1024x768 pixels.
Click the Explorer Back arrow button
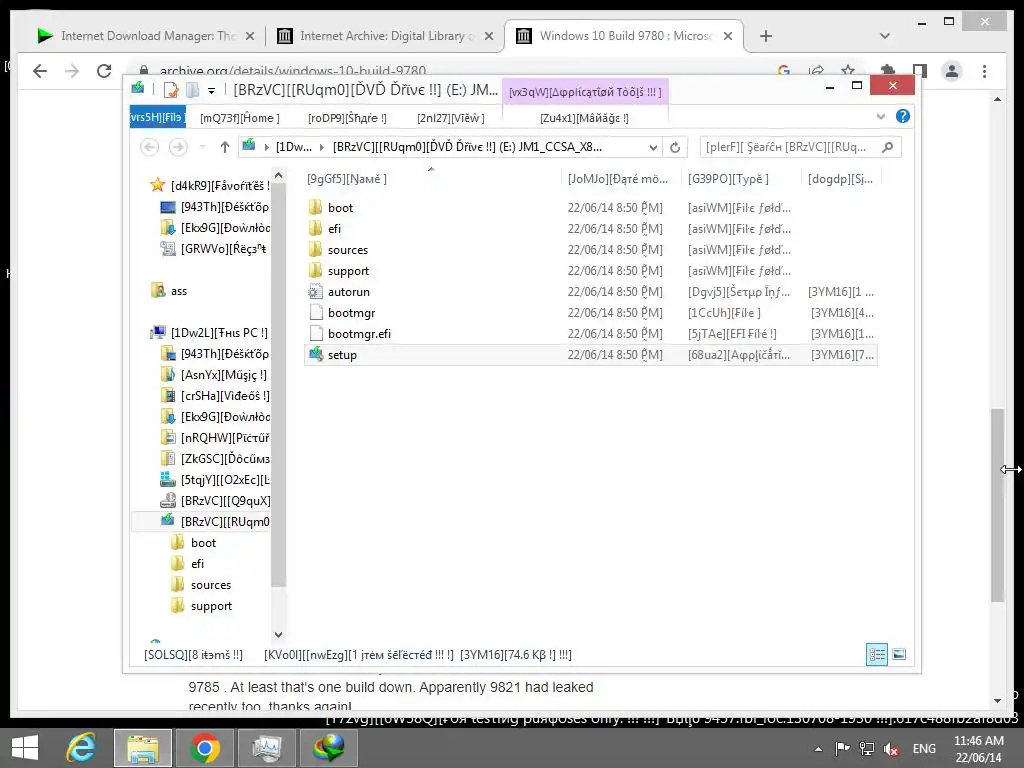pos(150,147)
